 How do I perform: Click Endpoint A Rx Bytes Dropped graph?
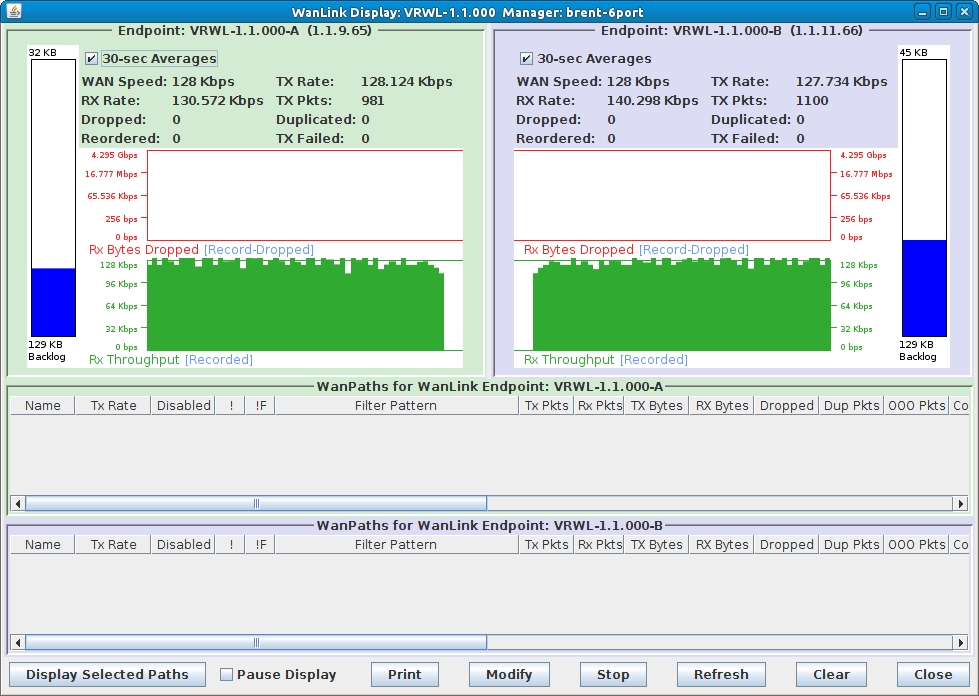305,195
